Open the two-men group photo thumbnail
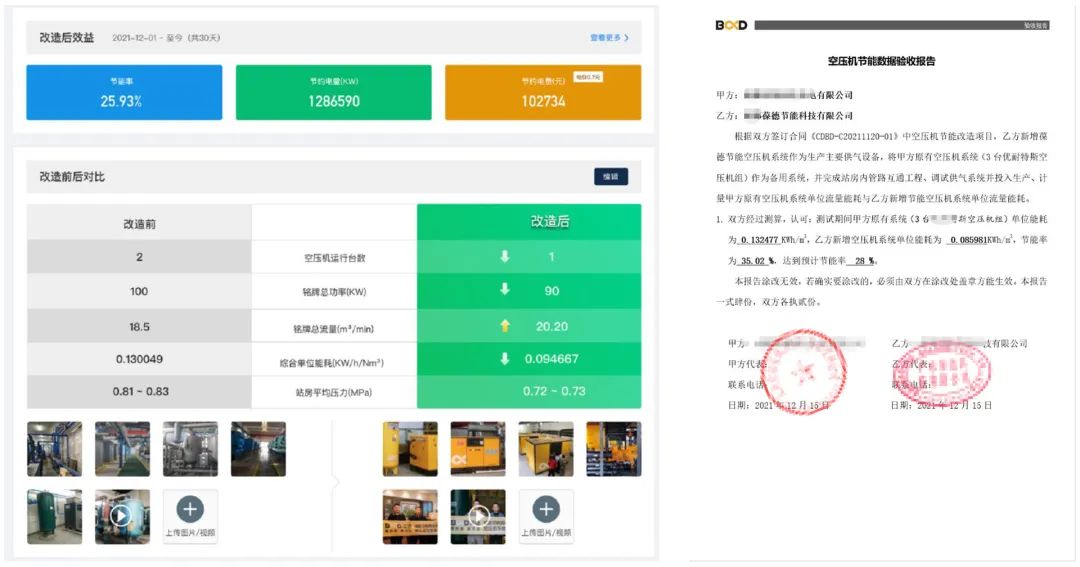 [x=410, y=516]
